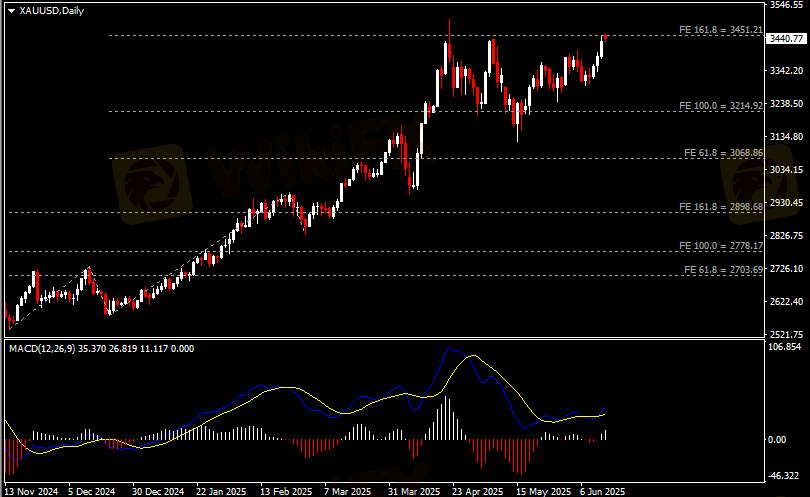810x497 pixels.
Task: Click the 22 Jan 2025 date marker
Action: coord(222,491)
